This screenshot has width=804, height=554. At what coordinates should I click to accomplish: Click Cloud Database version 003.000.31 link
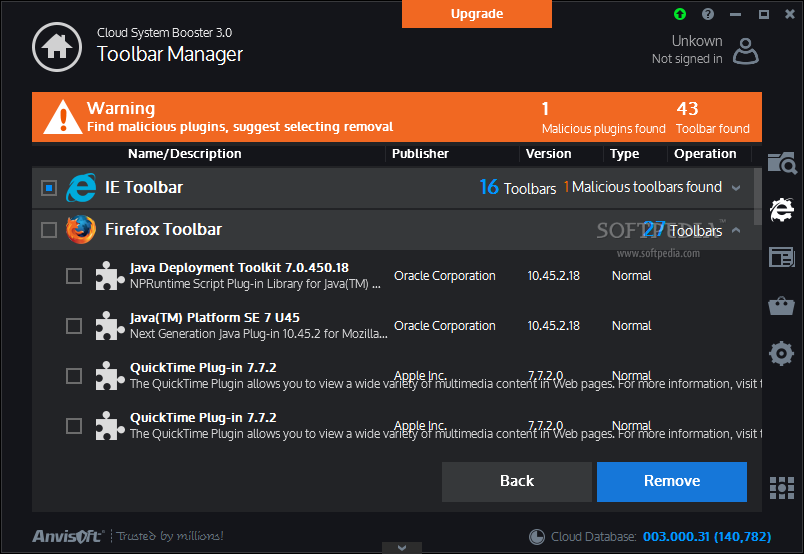point(707,537)
